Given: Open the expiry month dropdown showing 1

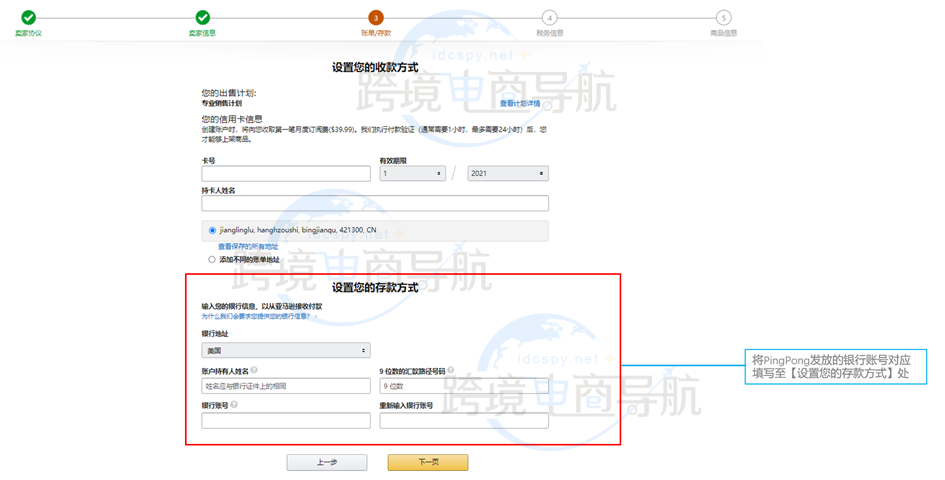Looking at the screenshot, I should pos(413,173).
